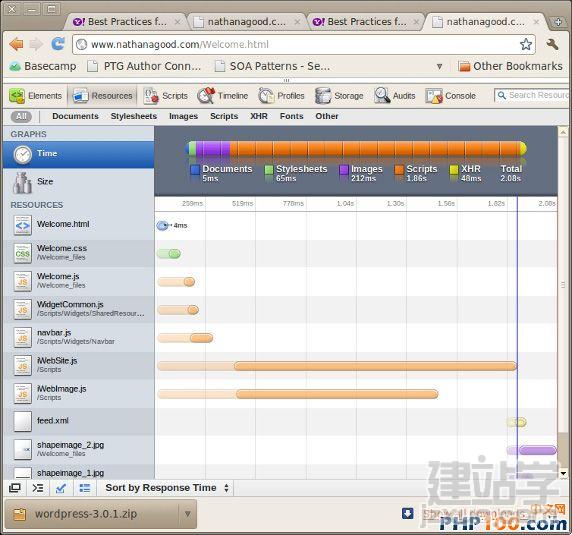Click the browser Forward arrow
Image resolution: width=572 pixels, height=535 pixels.
[x=36, y=44]
